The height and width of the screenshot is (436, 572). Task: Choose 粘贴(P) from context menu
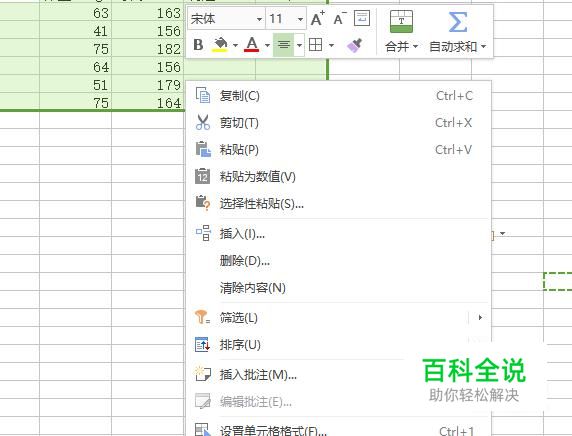339,150
